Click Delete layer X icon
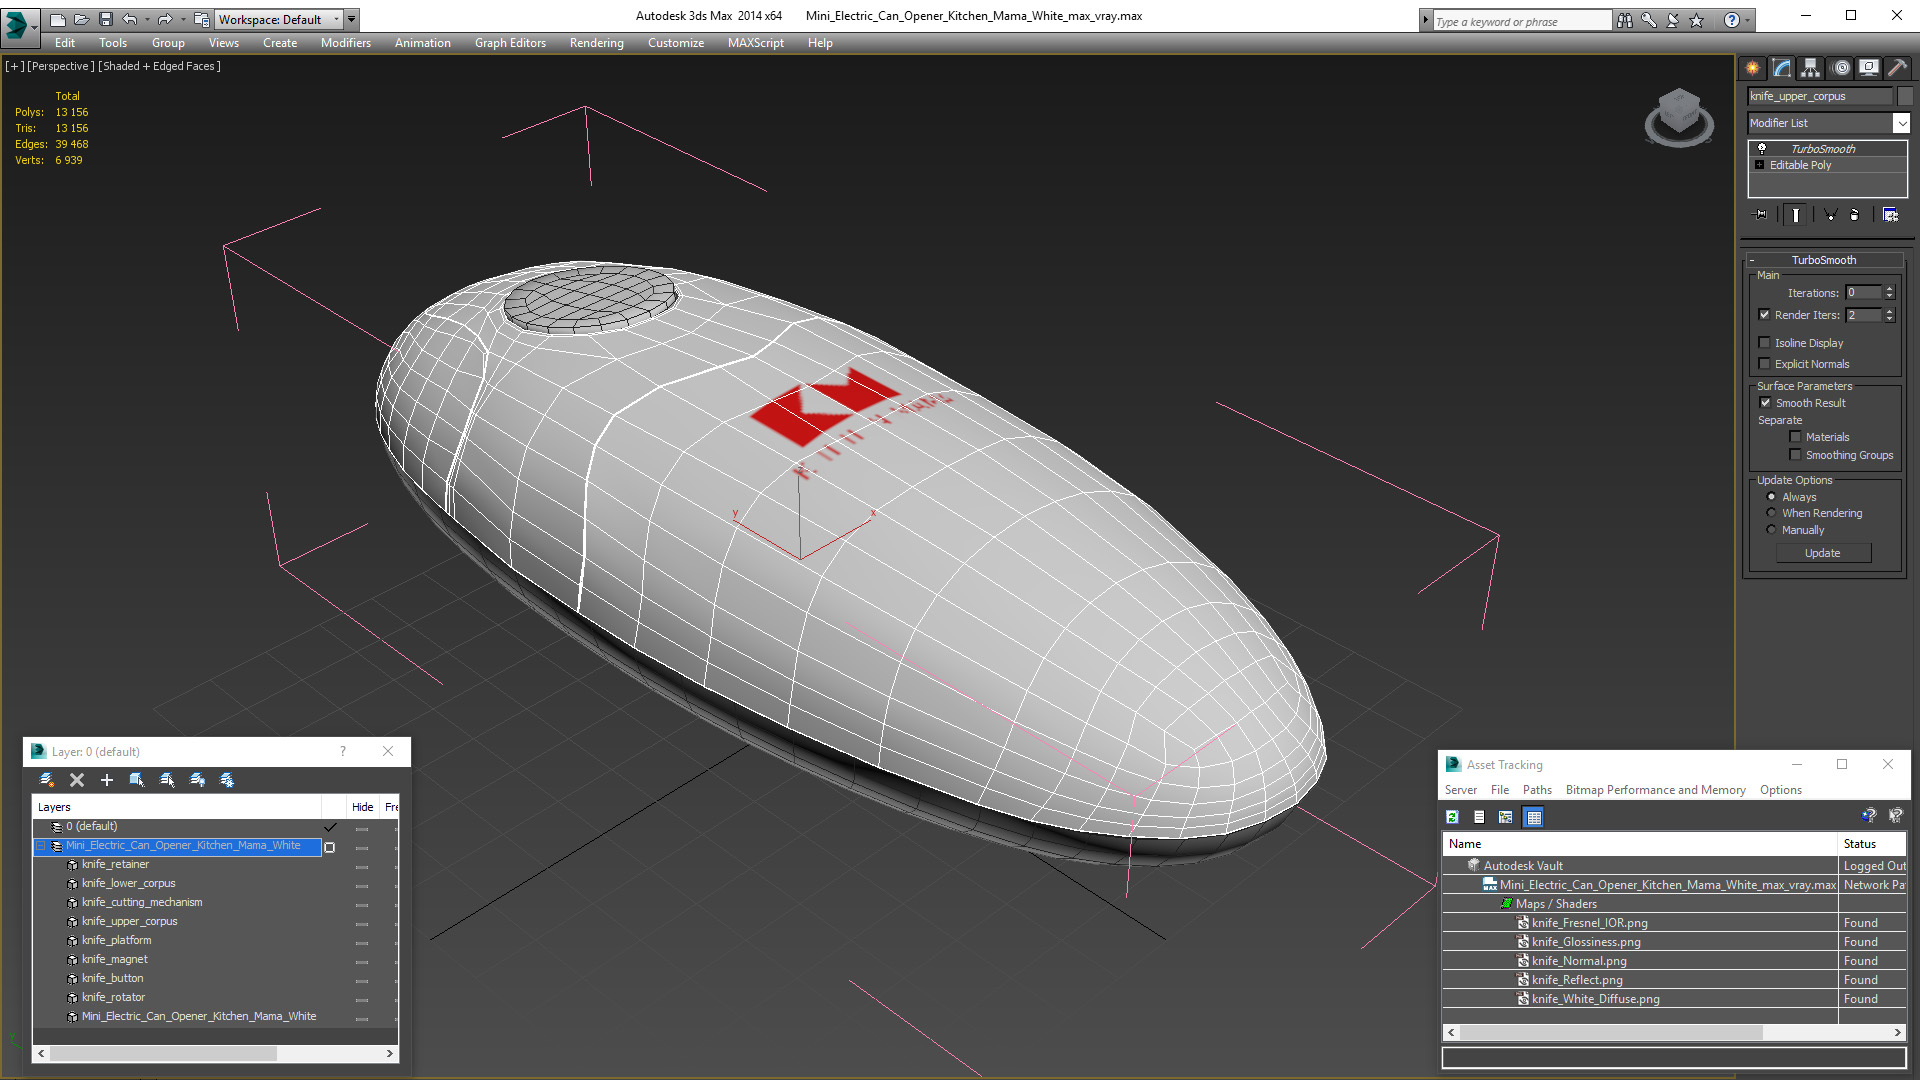Viewport: 1920px width, 1080px height. click(x=77, y=780)
